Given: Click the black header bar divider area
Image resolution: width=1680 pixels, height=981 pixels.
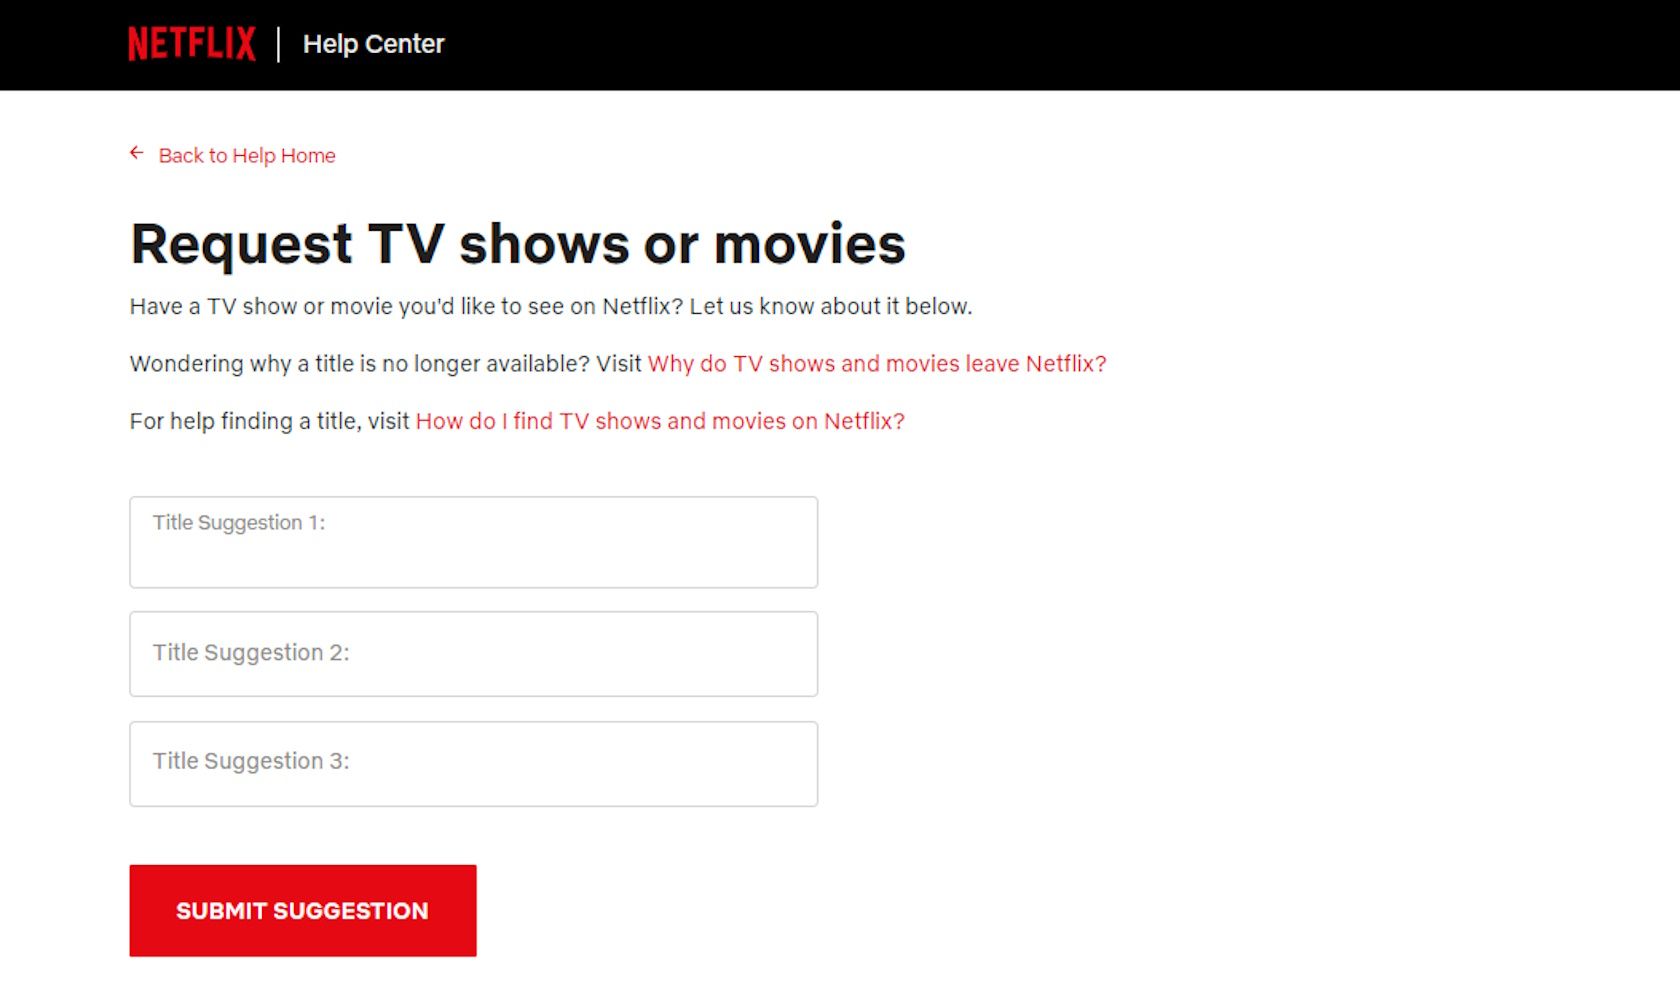Looking at the screenshot, I should pyautogui.click(x=277, y=44).
